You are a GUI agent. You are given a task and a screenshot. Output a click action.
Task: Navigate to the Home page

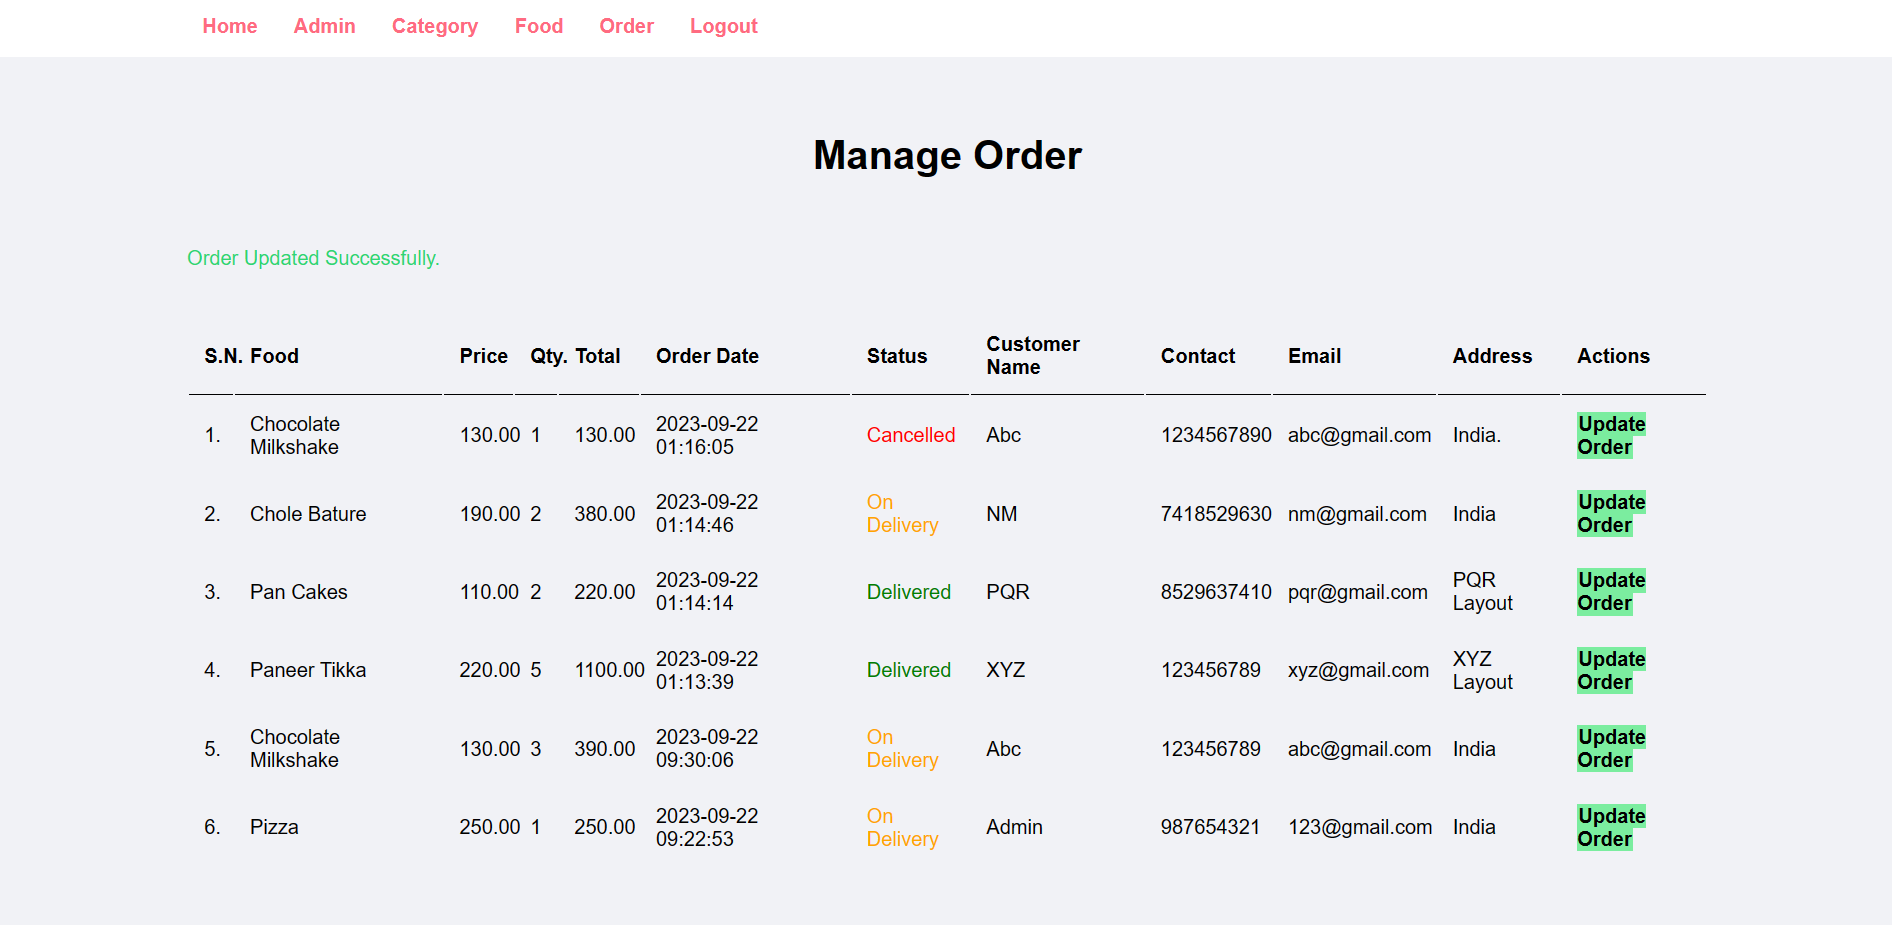click(229, 26)
